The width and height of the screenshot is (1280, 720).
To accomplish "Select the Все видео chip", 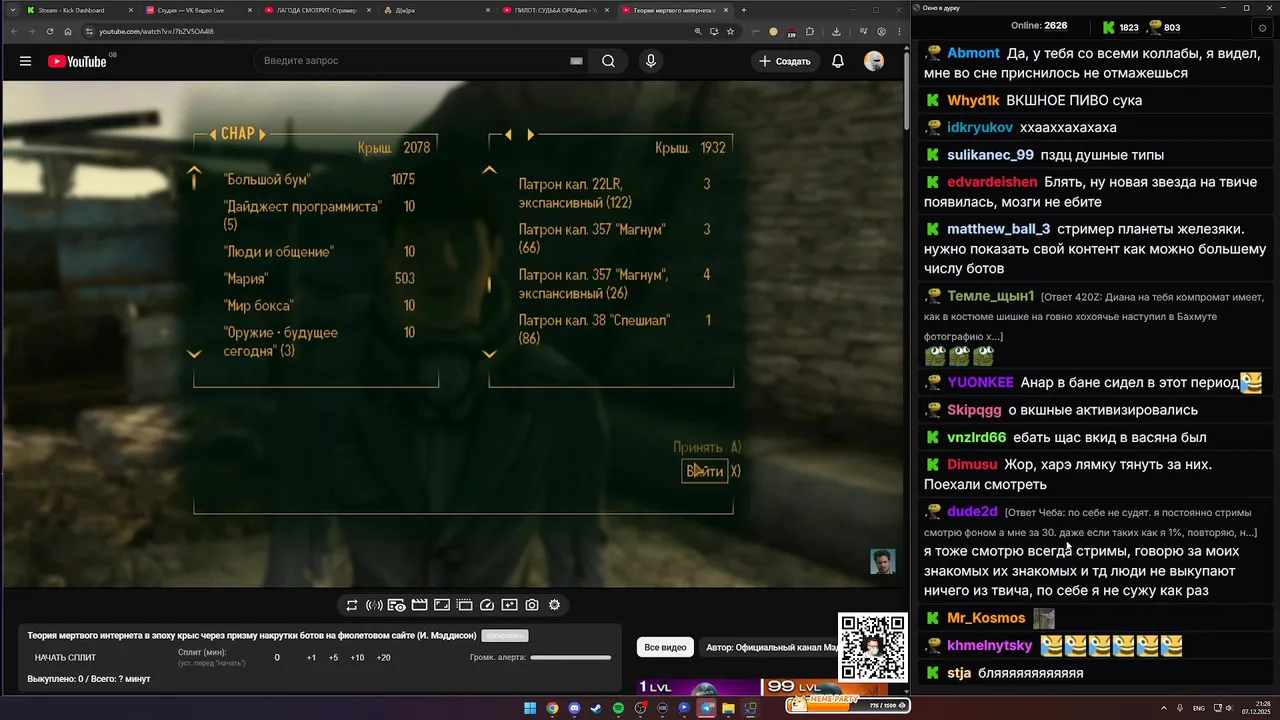I will pos(665,647).
